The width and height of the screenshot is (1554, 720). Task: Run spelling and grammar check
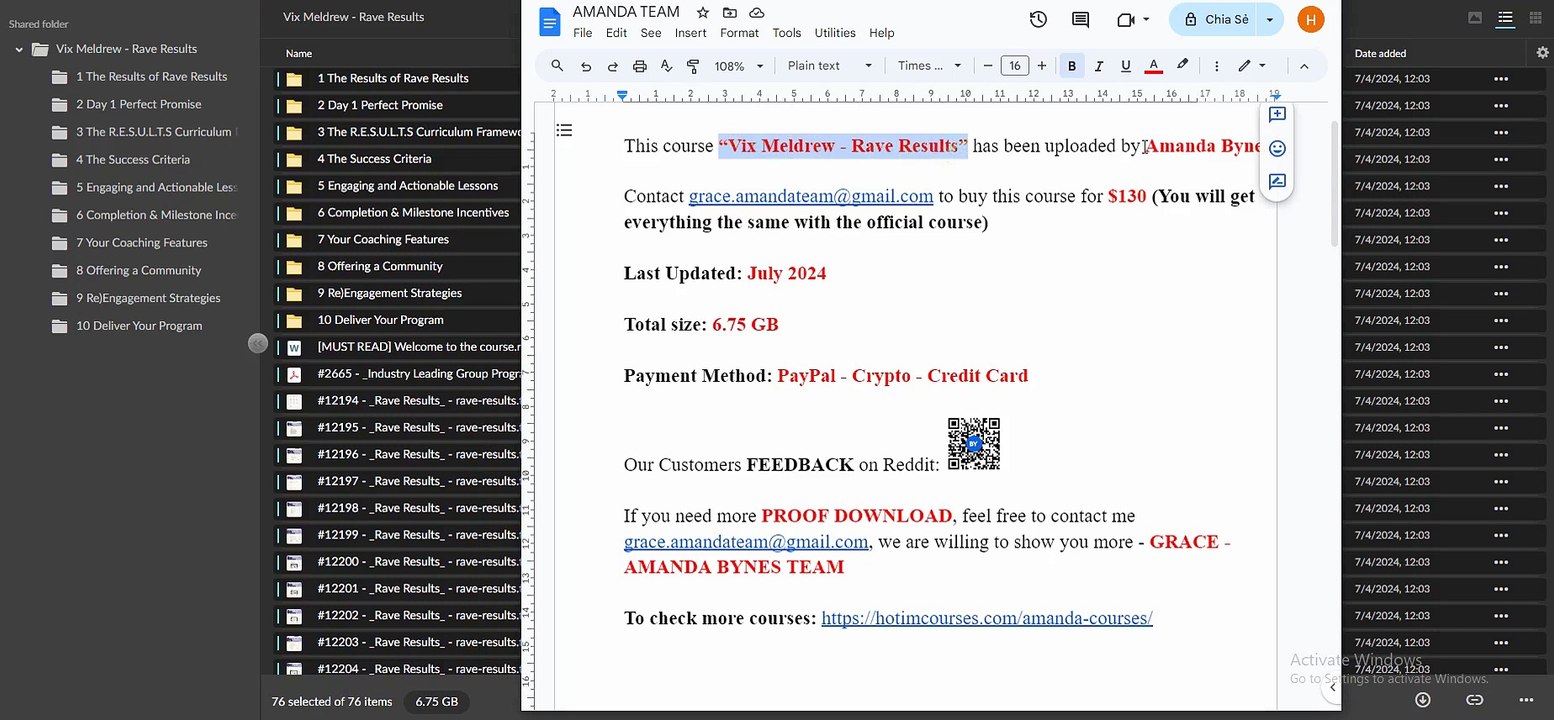coord(666,66)
